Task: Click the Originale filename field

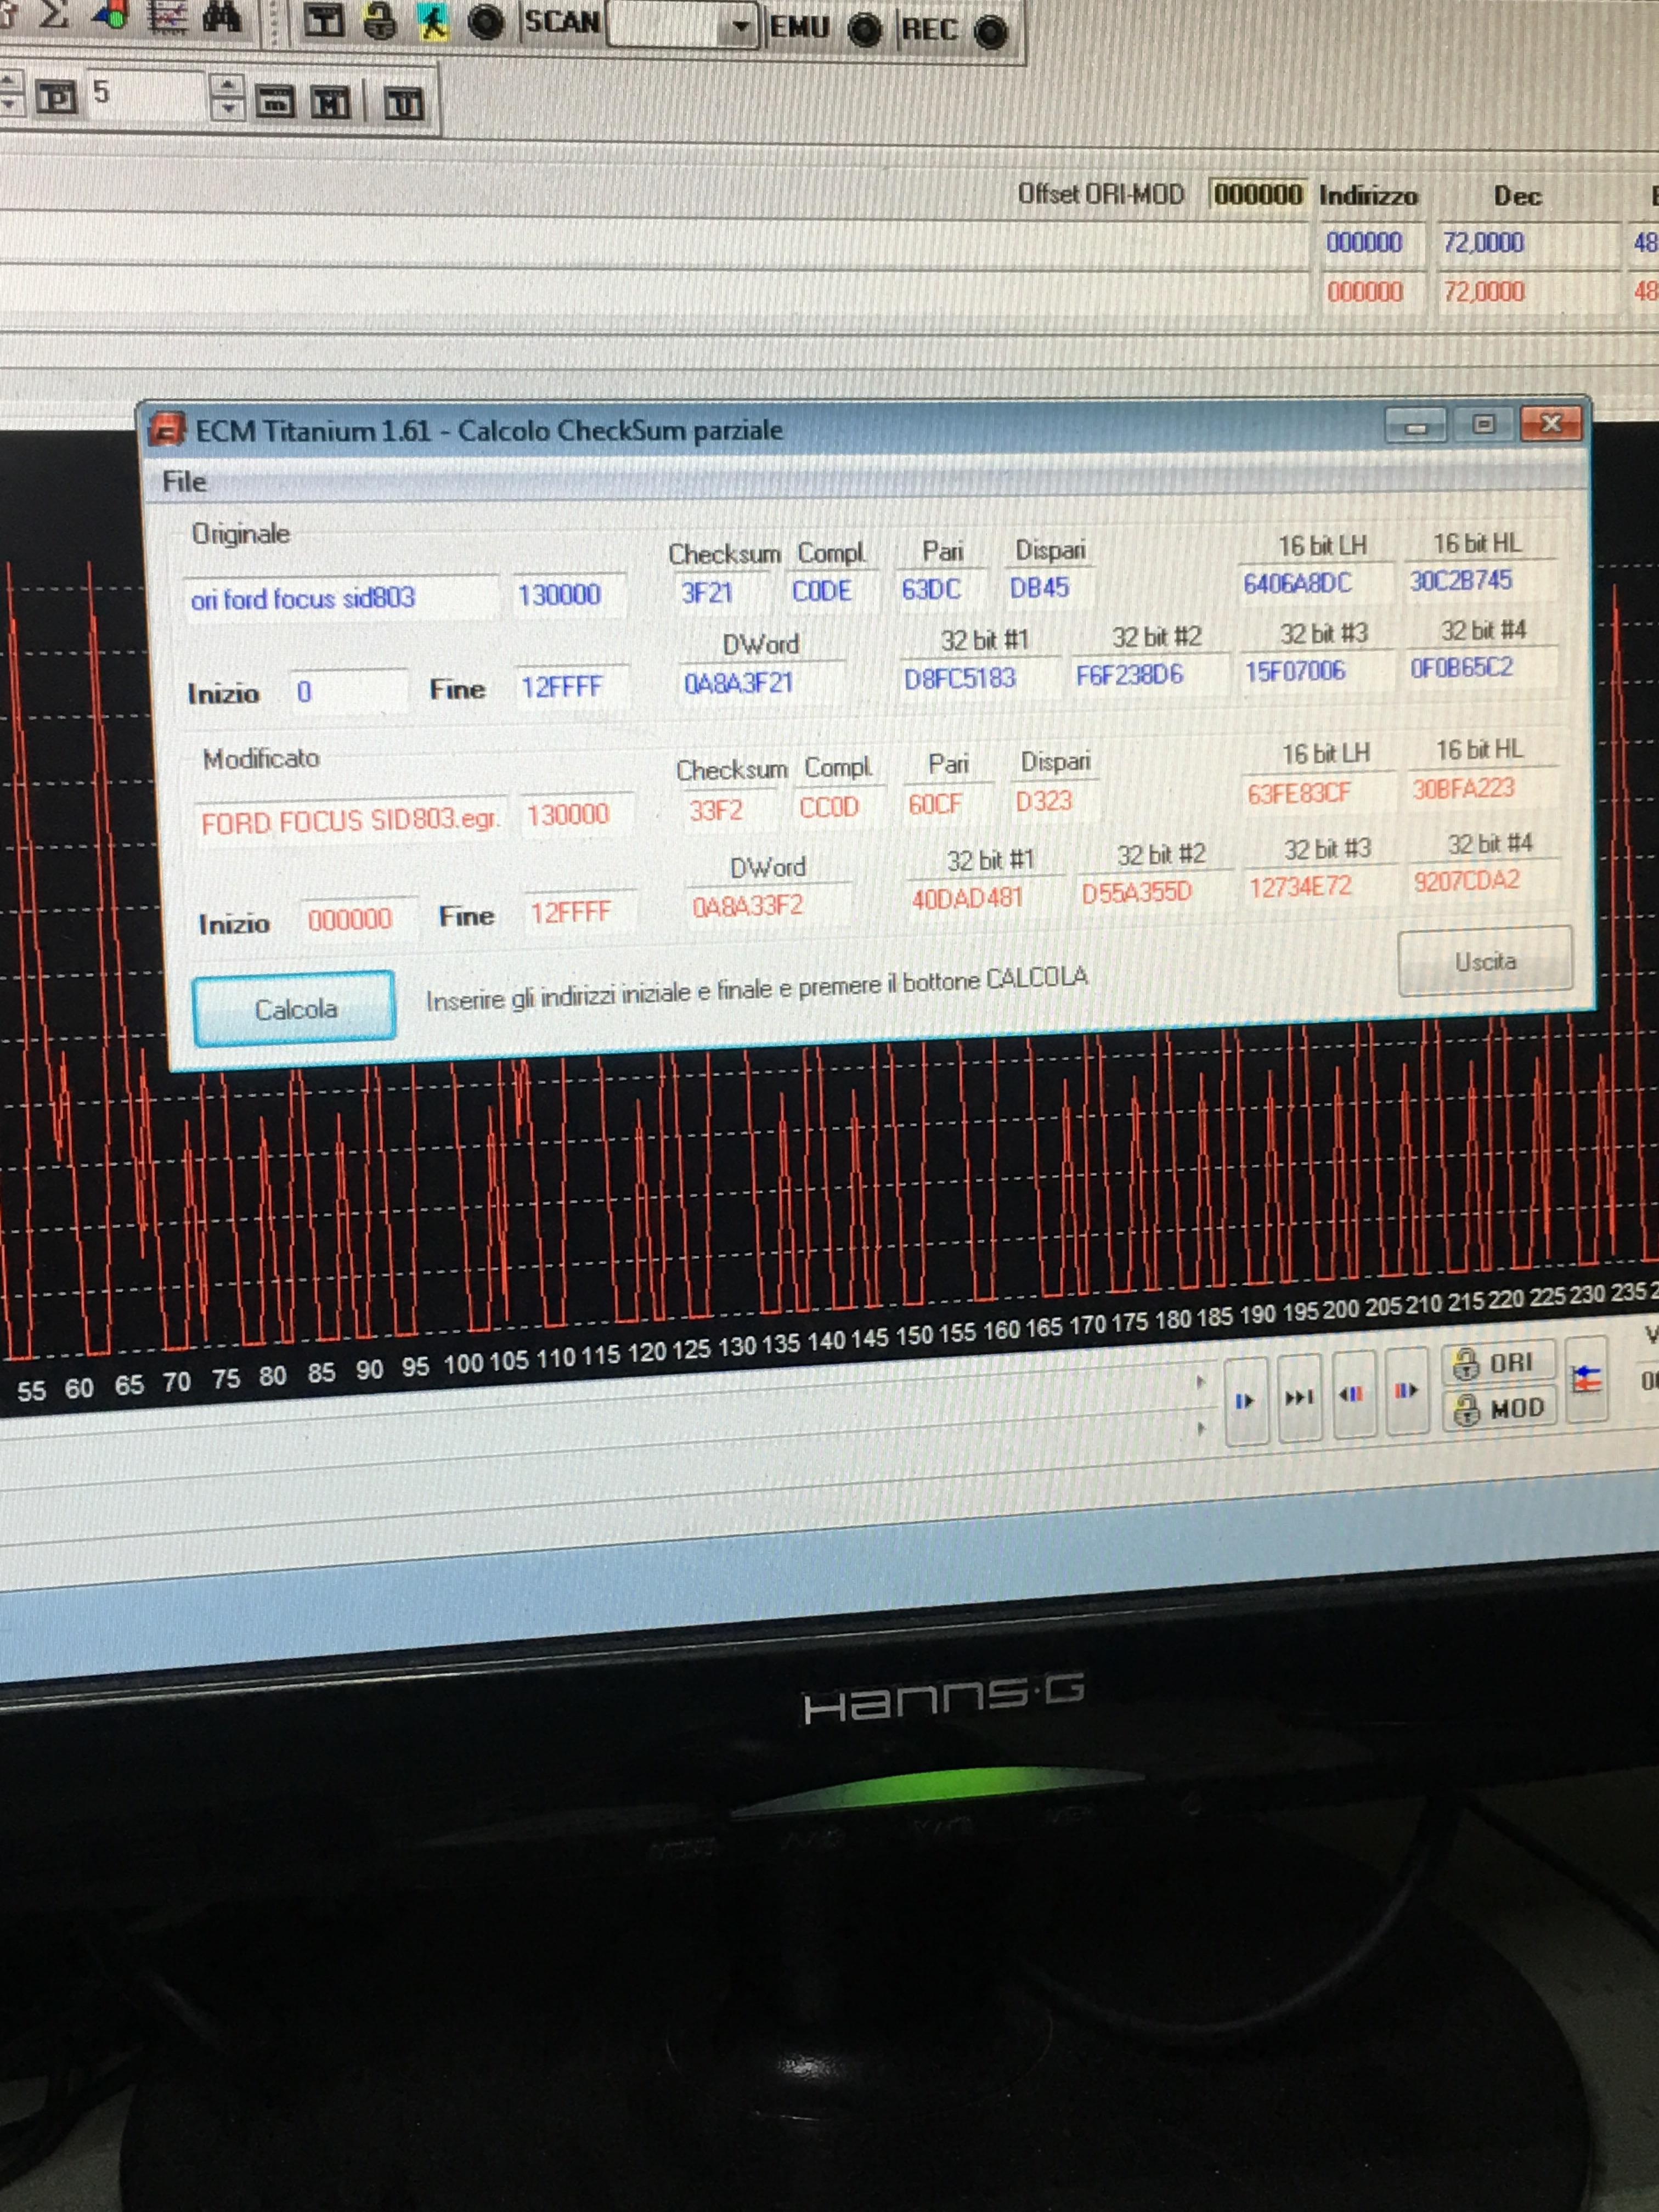Action: coord(340,598)
